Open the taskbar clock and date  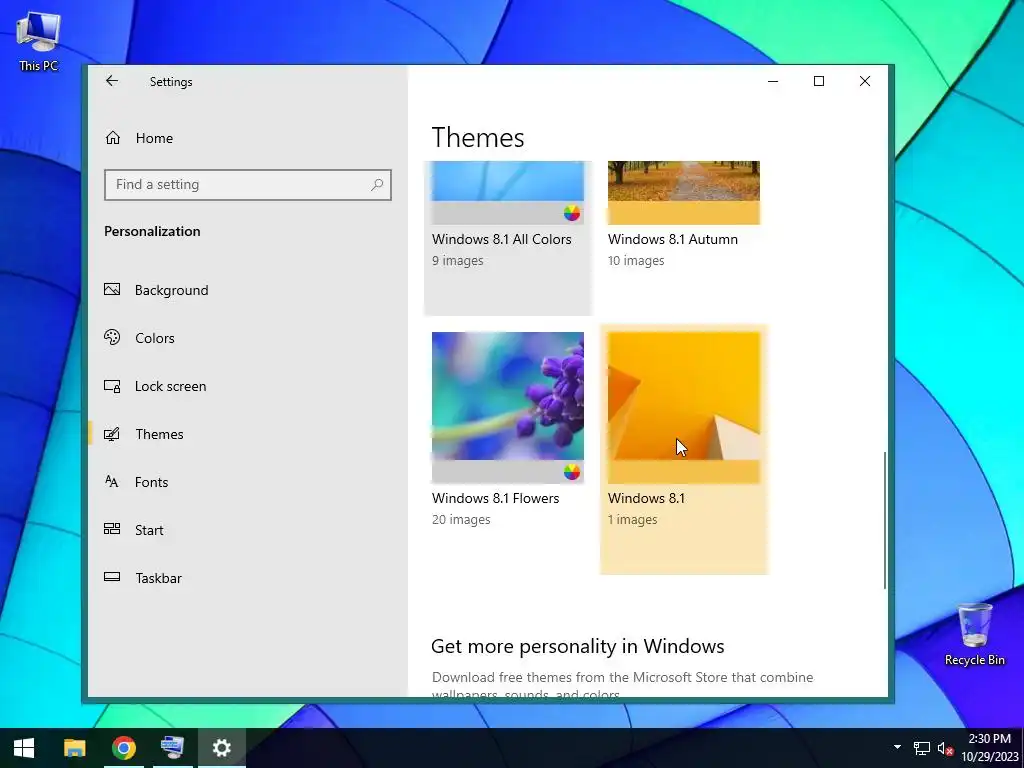pos(989,748)
